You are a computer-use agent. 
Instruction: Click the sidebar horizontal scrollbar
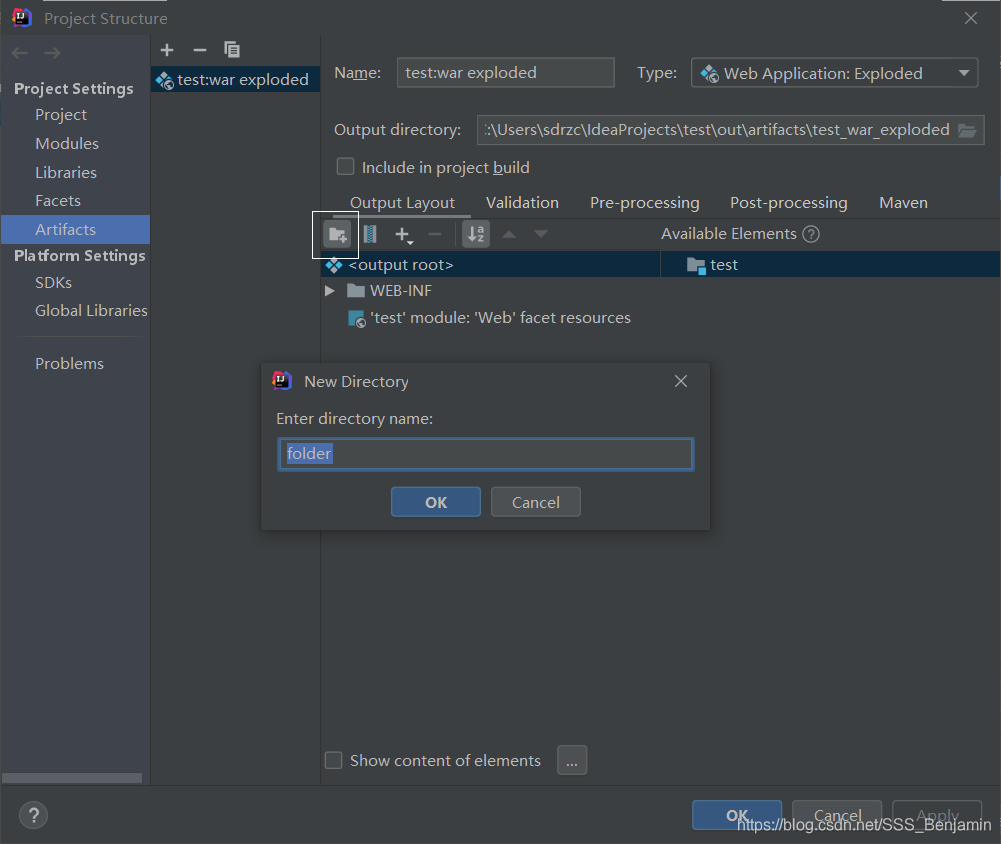(72, 778)
